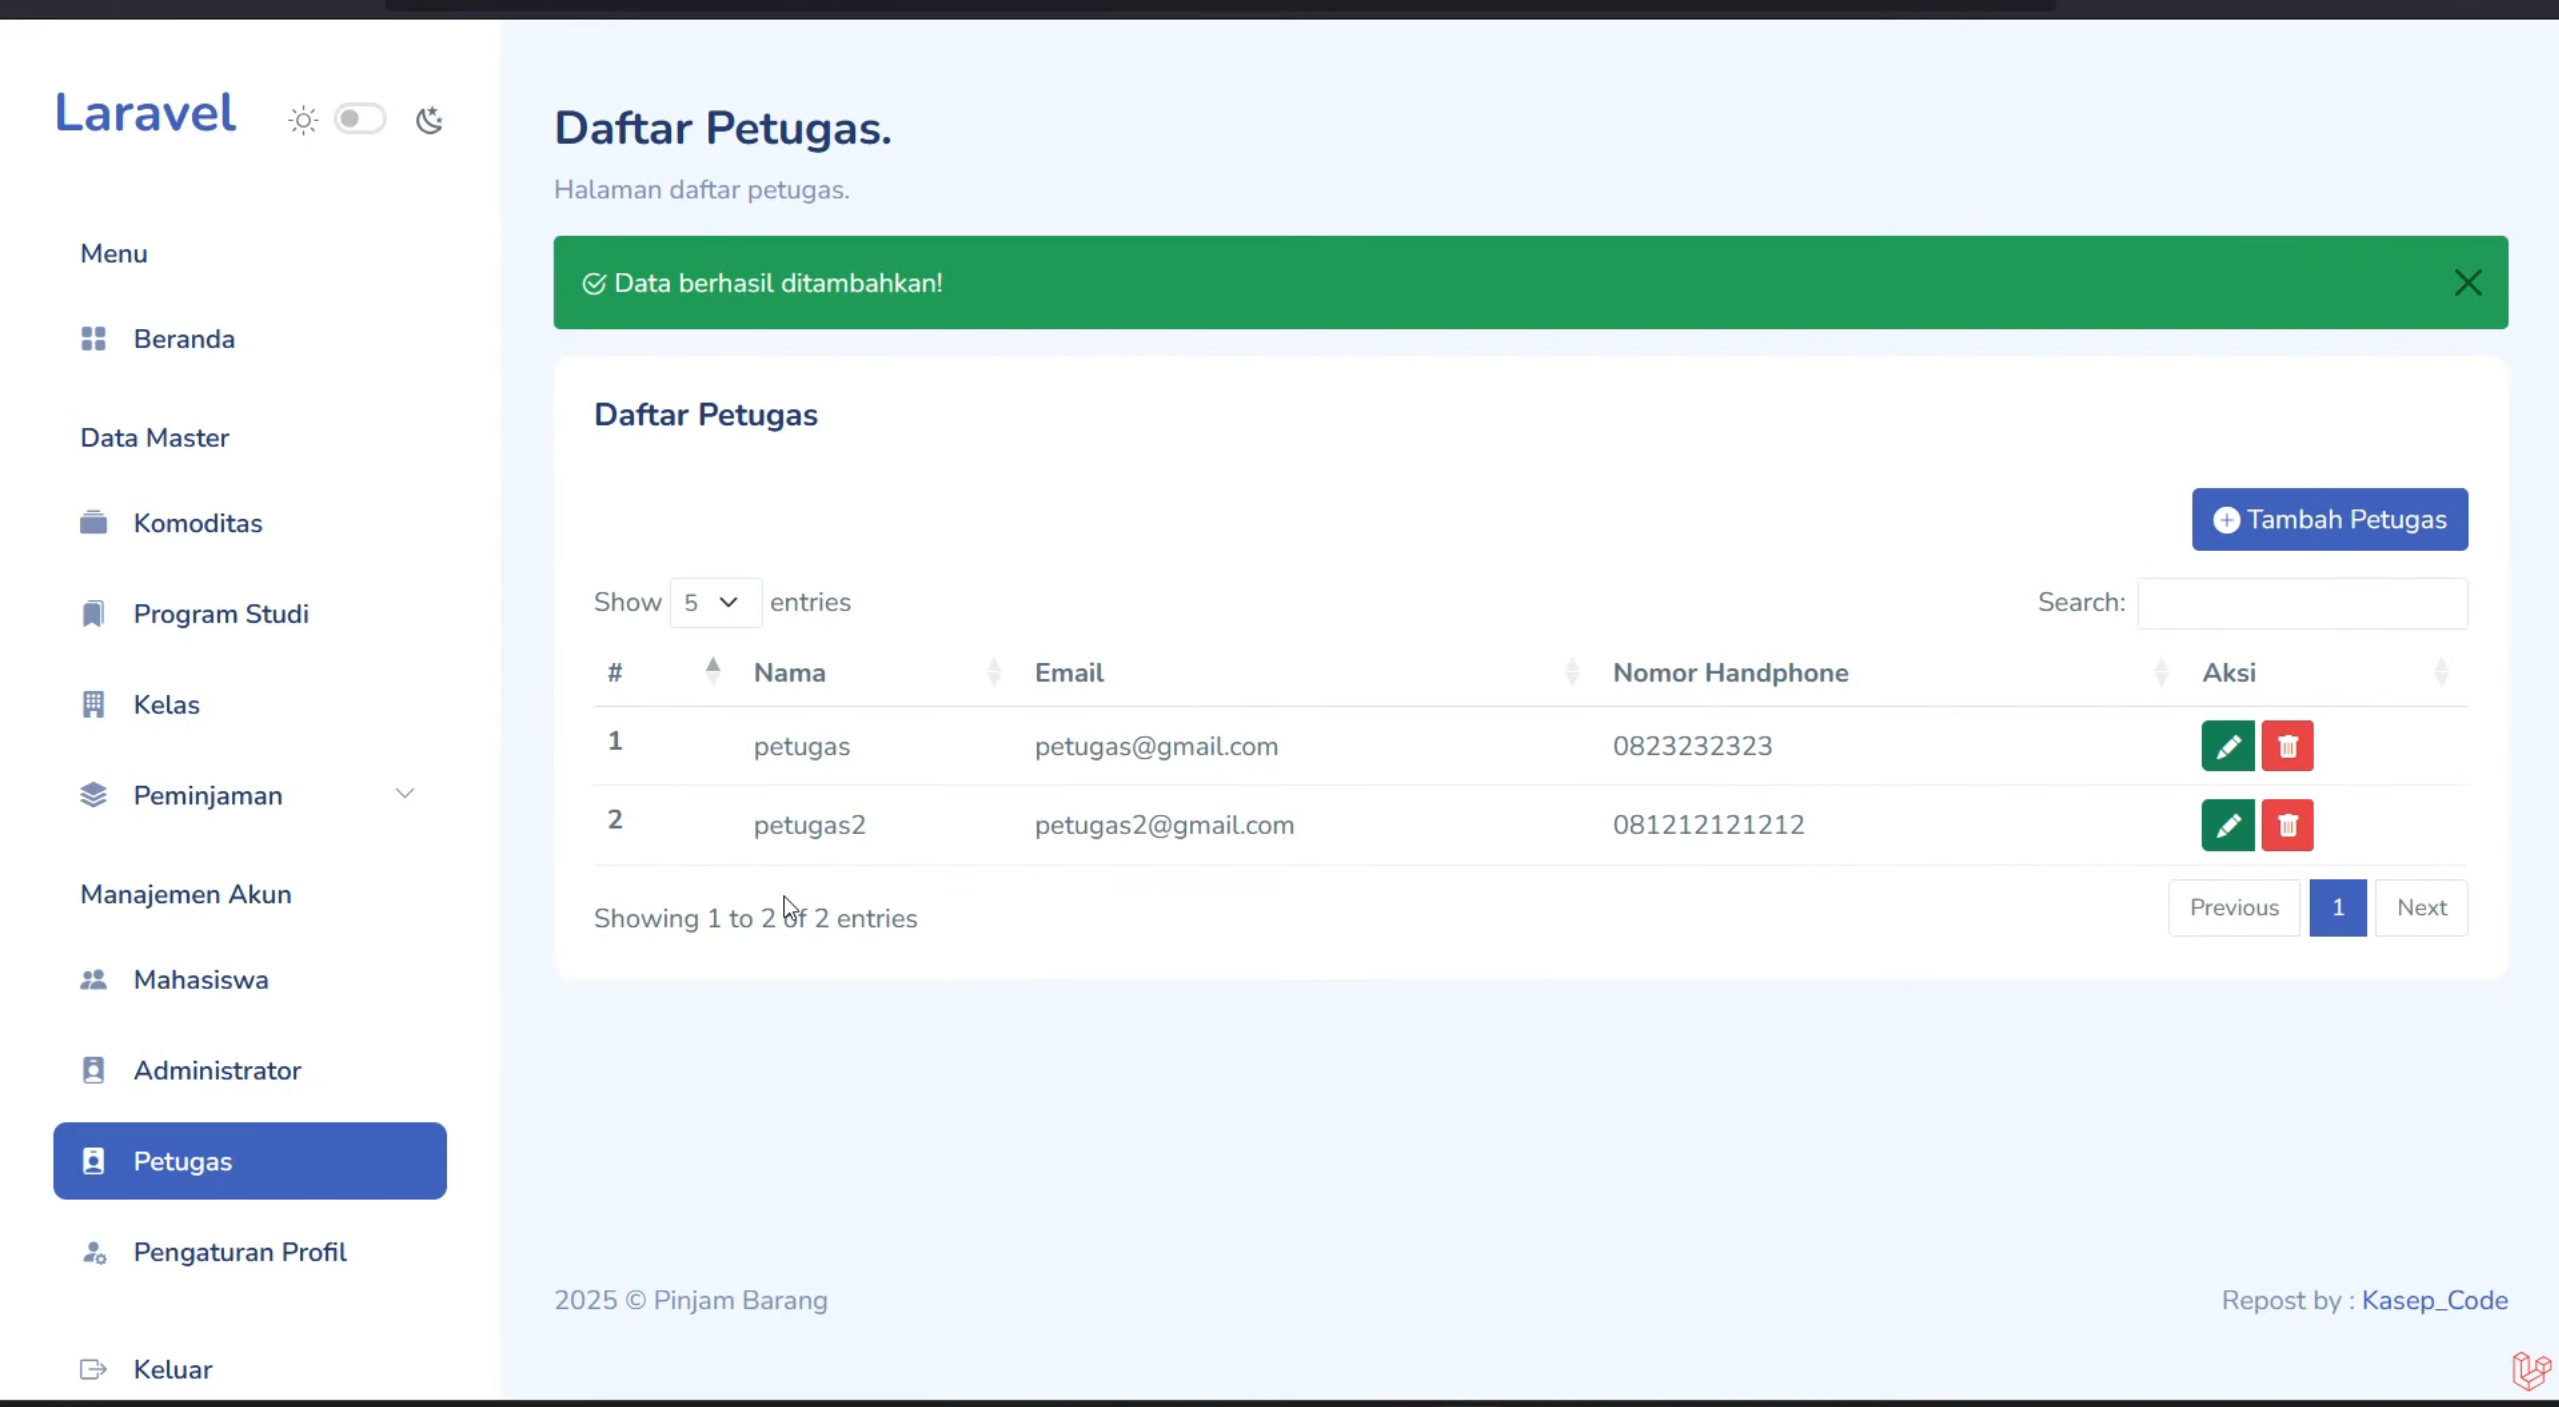The height and width of the screenshot is (1407, 2559).
Task: Click the Administrator badge icon
Action: click(x=93, y=1070)
